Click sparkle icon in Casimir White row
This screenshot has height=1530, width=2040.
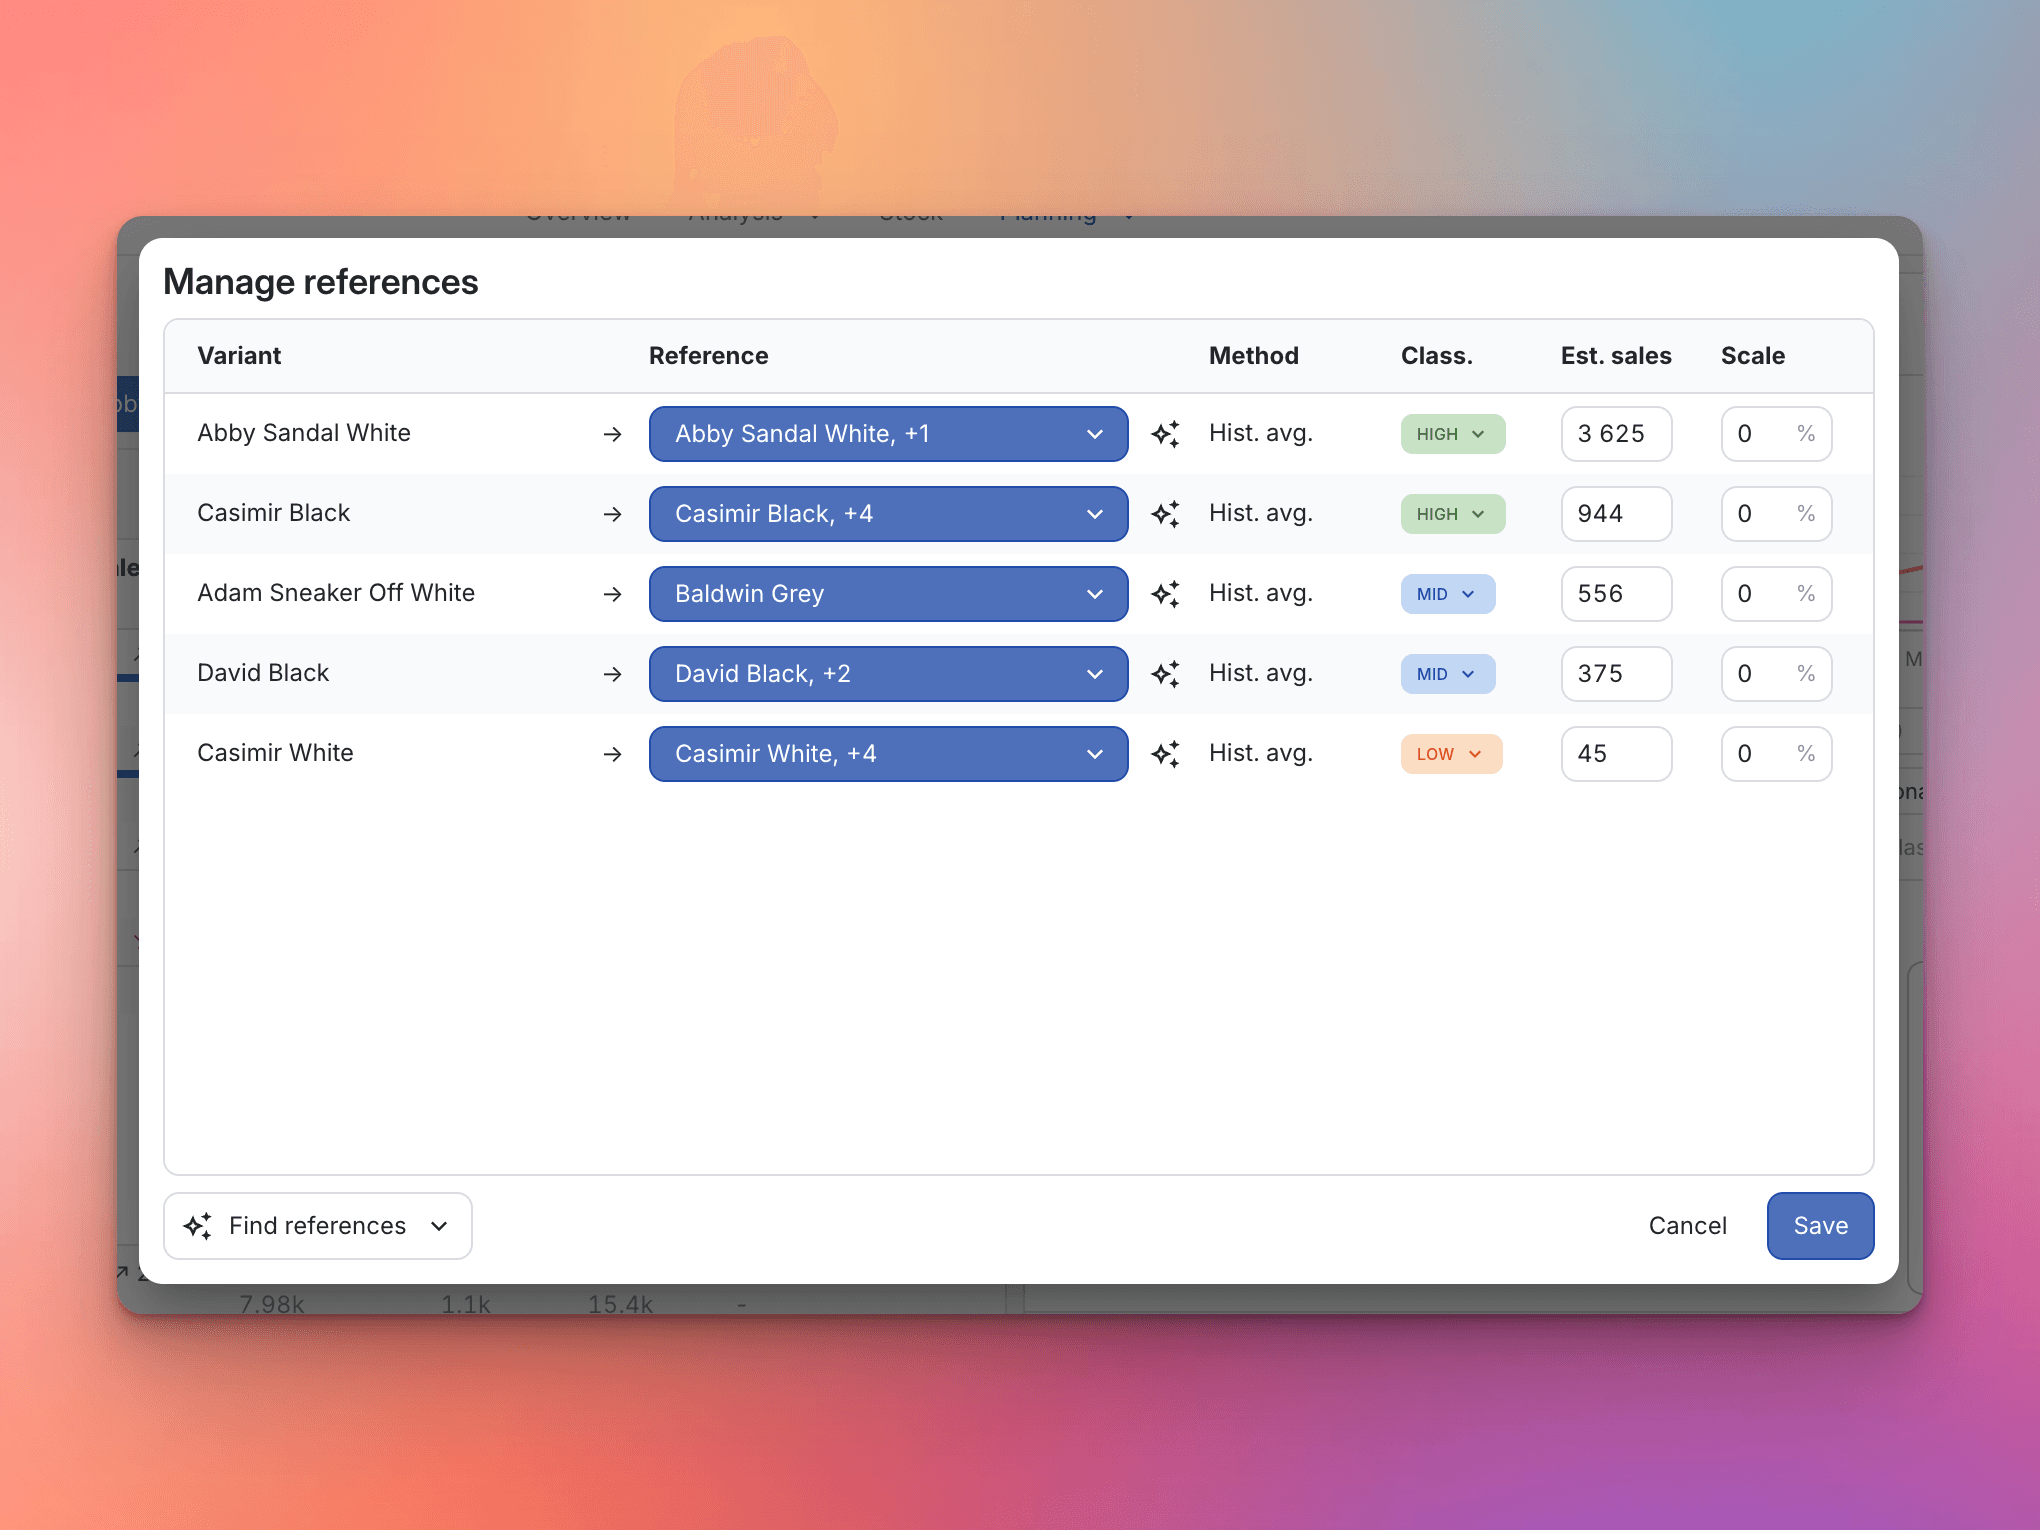point(1165,754)
